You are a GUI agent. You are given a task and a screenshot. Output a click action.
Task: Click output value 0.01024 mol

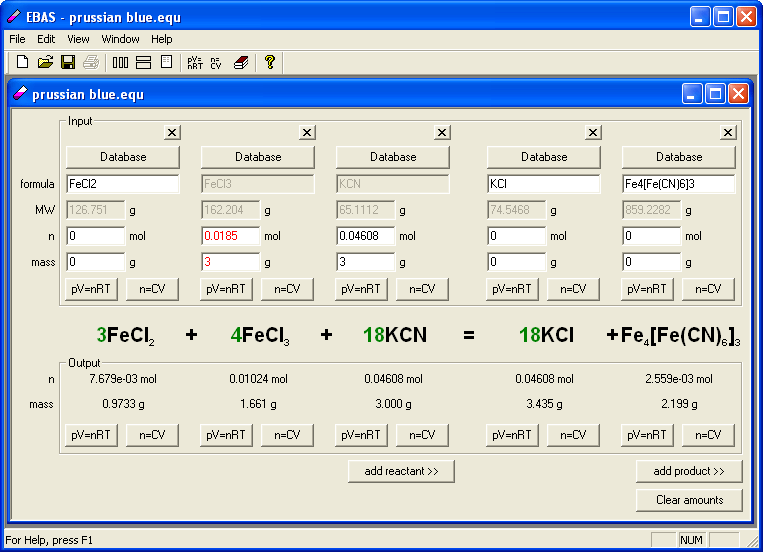click(x=258, y=379)
